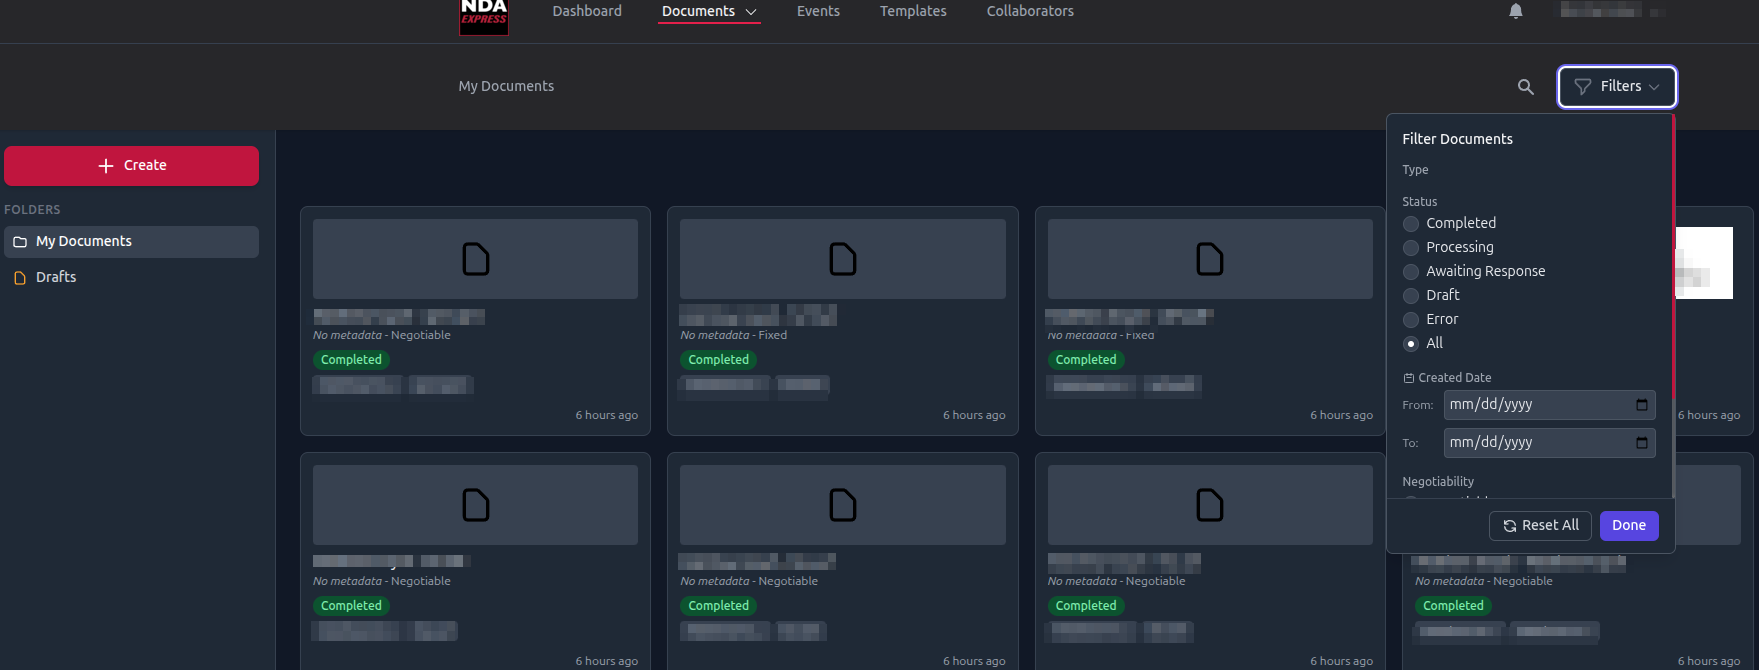Open the notifications bell

1516,11
